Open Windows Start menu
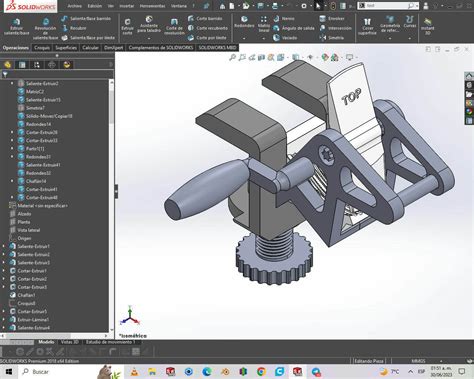474x379 pixels. [9, 371]
